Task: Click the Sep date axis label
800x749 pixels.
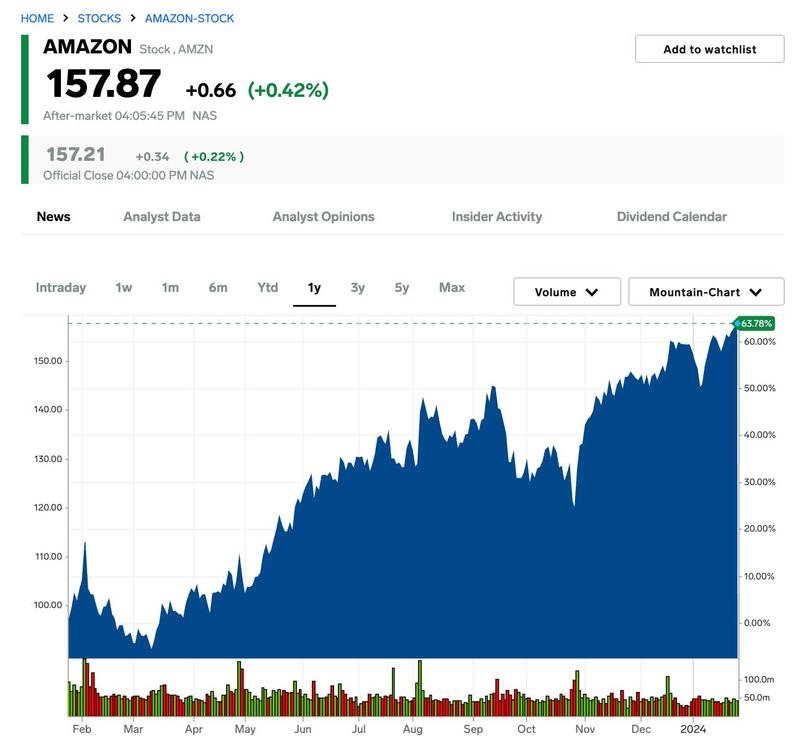Action: tap(473, 729)
